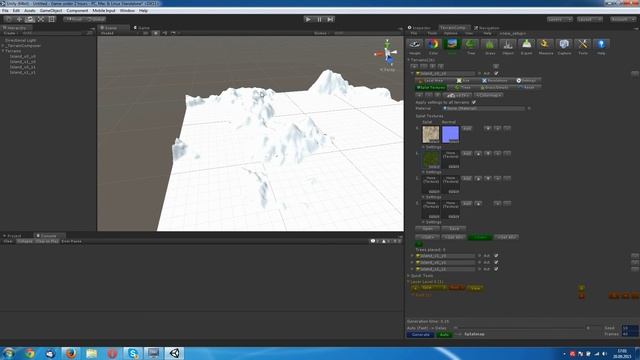640x360 pixels.
Task: Click the blue Generate button
Action: 420,334
